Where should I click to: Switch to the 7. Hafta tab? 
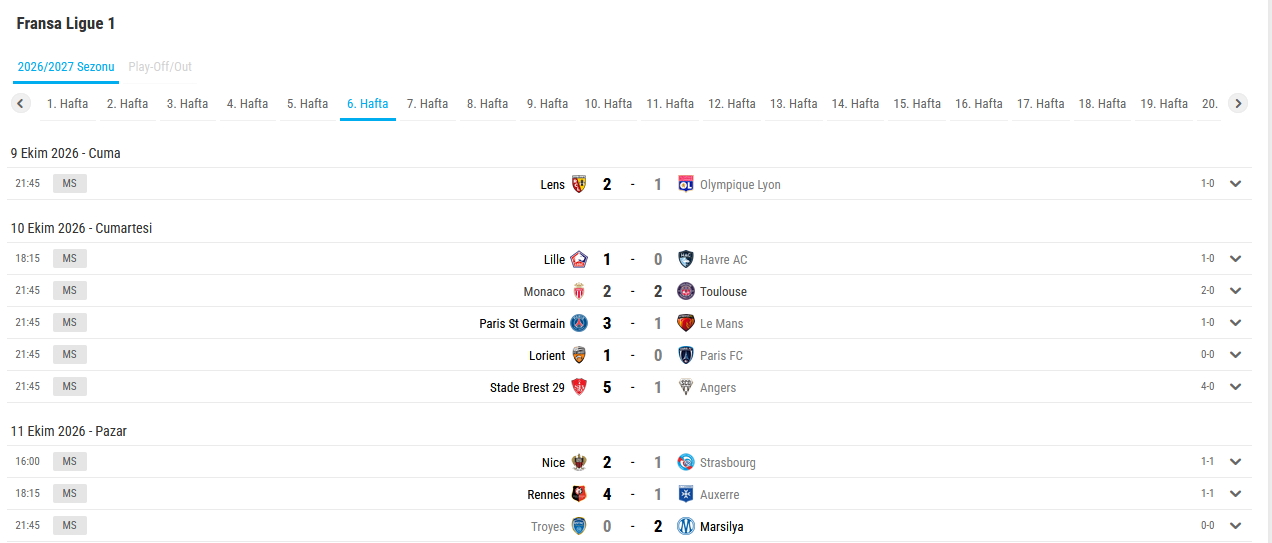click(x=428, y=104)
